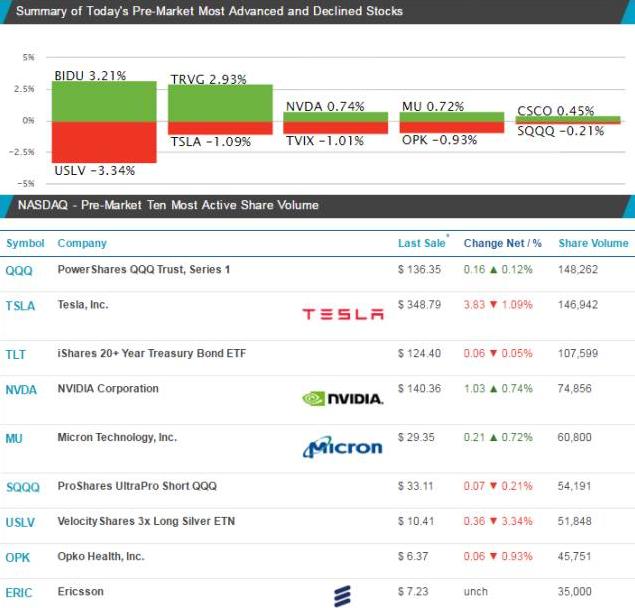Open the TSLA symbol link
The height and width of the screenshot is (608, 635).
20,306
